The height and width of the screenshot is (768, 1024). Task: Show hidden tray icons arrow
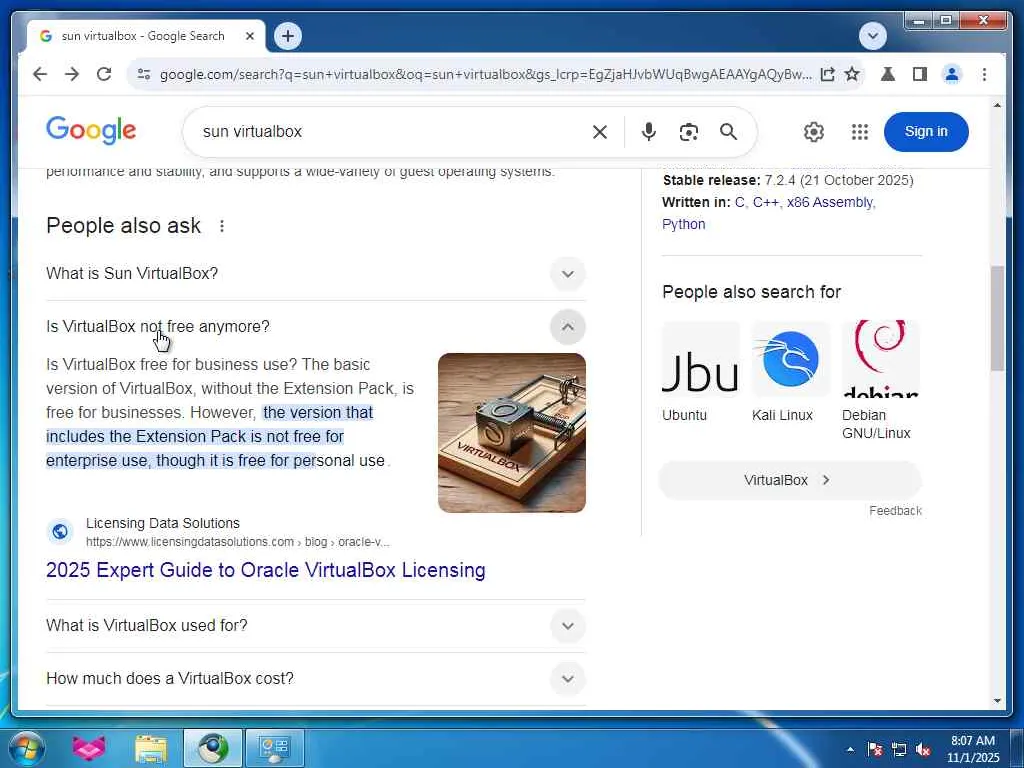pyautogui.click(x=850, y=749)
